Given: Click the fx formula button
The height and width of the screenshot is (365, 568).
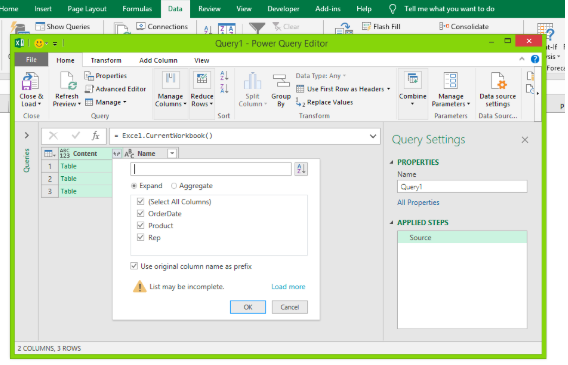Looking at the screenshot, I should tap(95, 136).
